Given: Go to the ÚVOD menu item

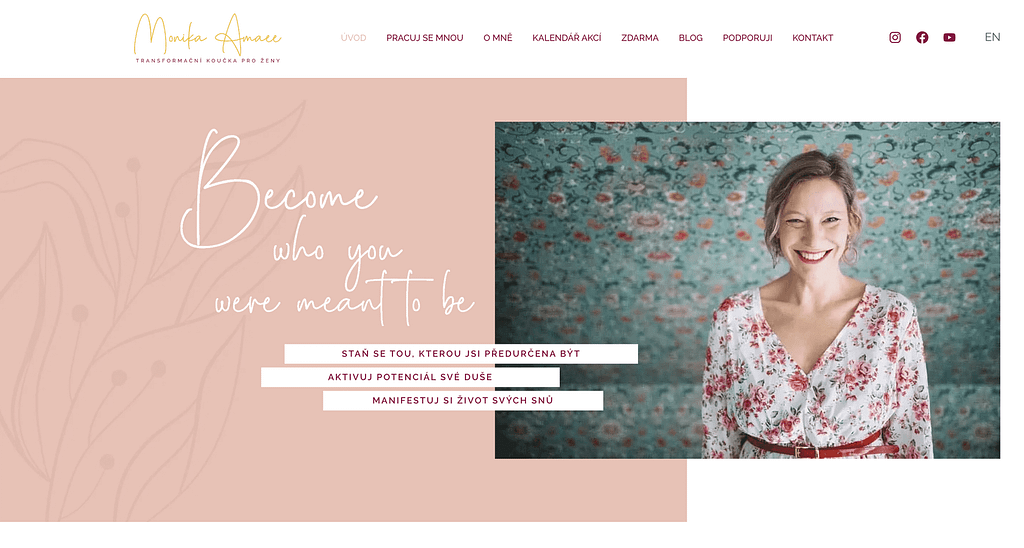Looking at the screenshot, I should [353, 38].
